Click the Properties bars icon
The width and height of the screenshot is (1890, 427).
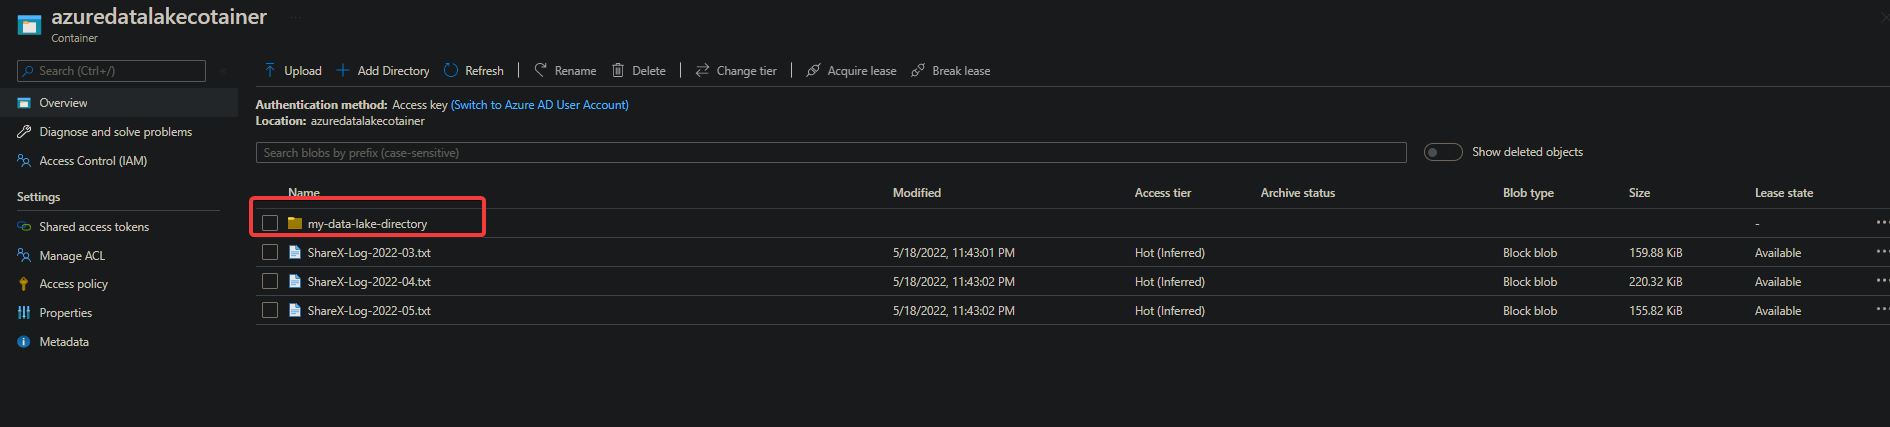[x=24, y=313]
